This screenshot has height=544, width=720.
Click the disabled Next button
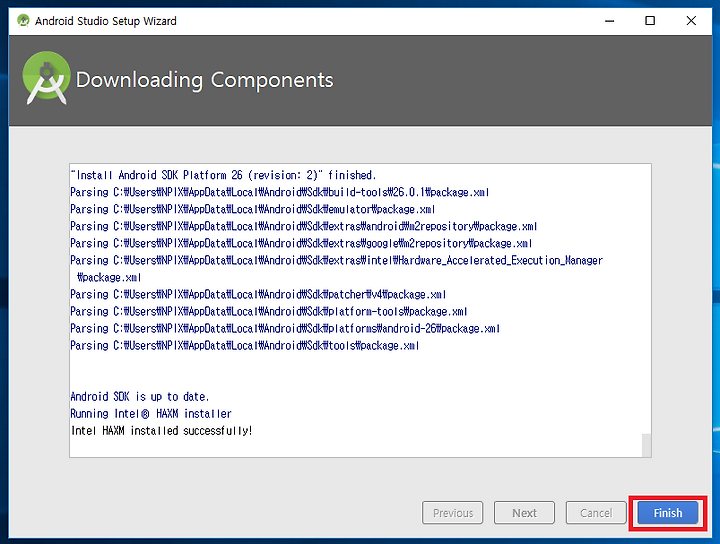(524, 513)
